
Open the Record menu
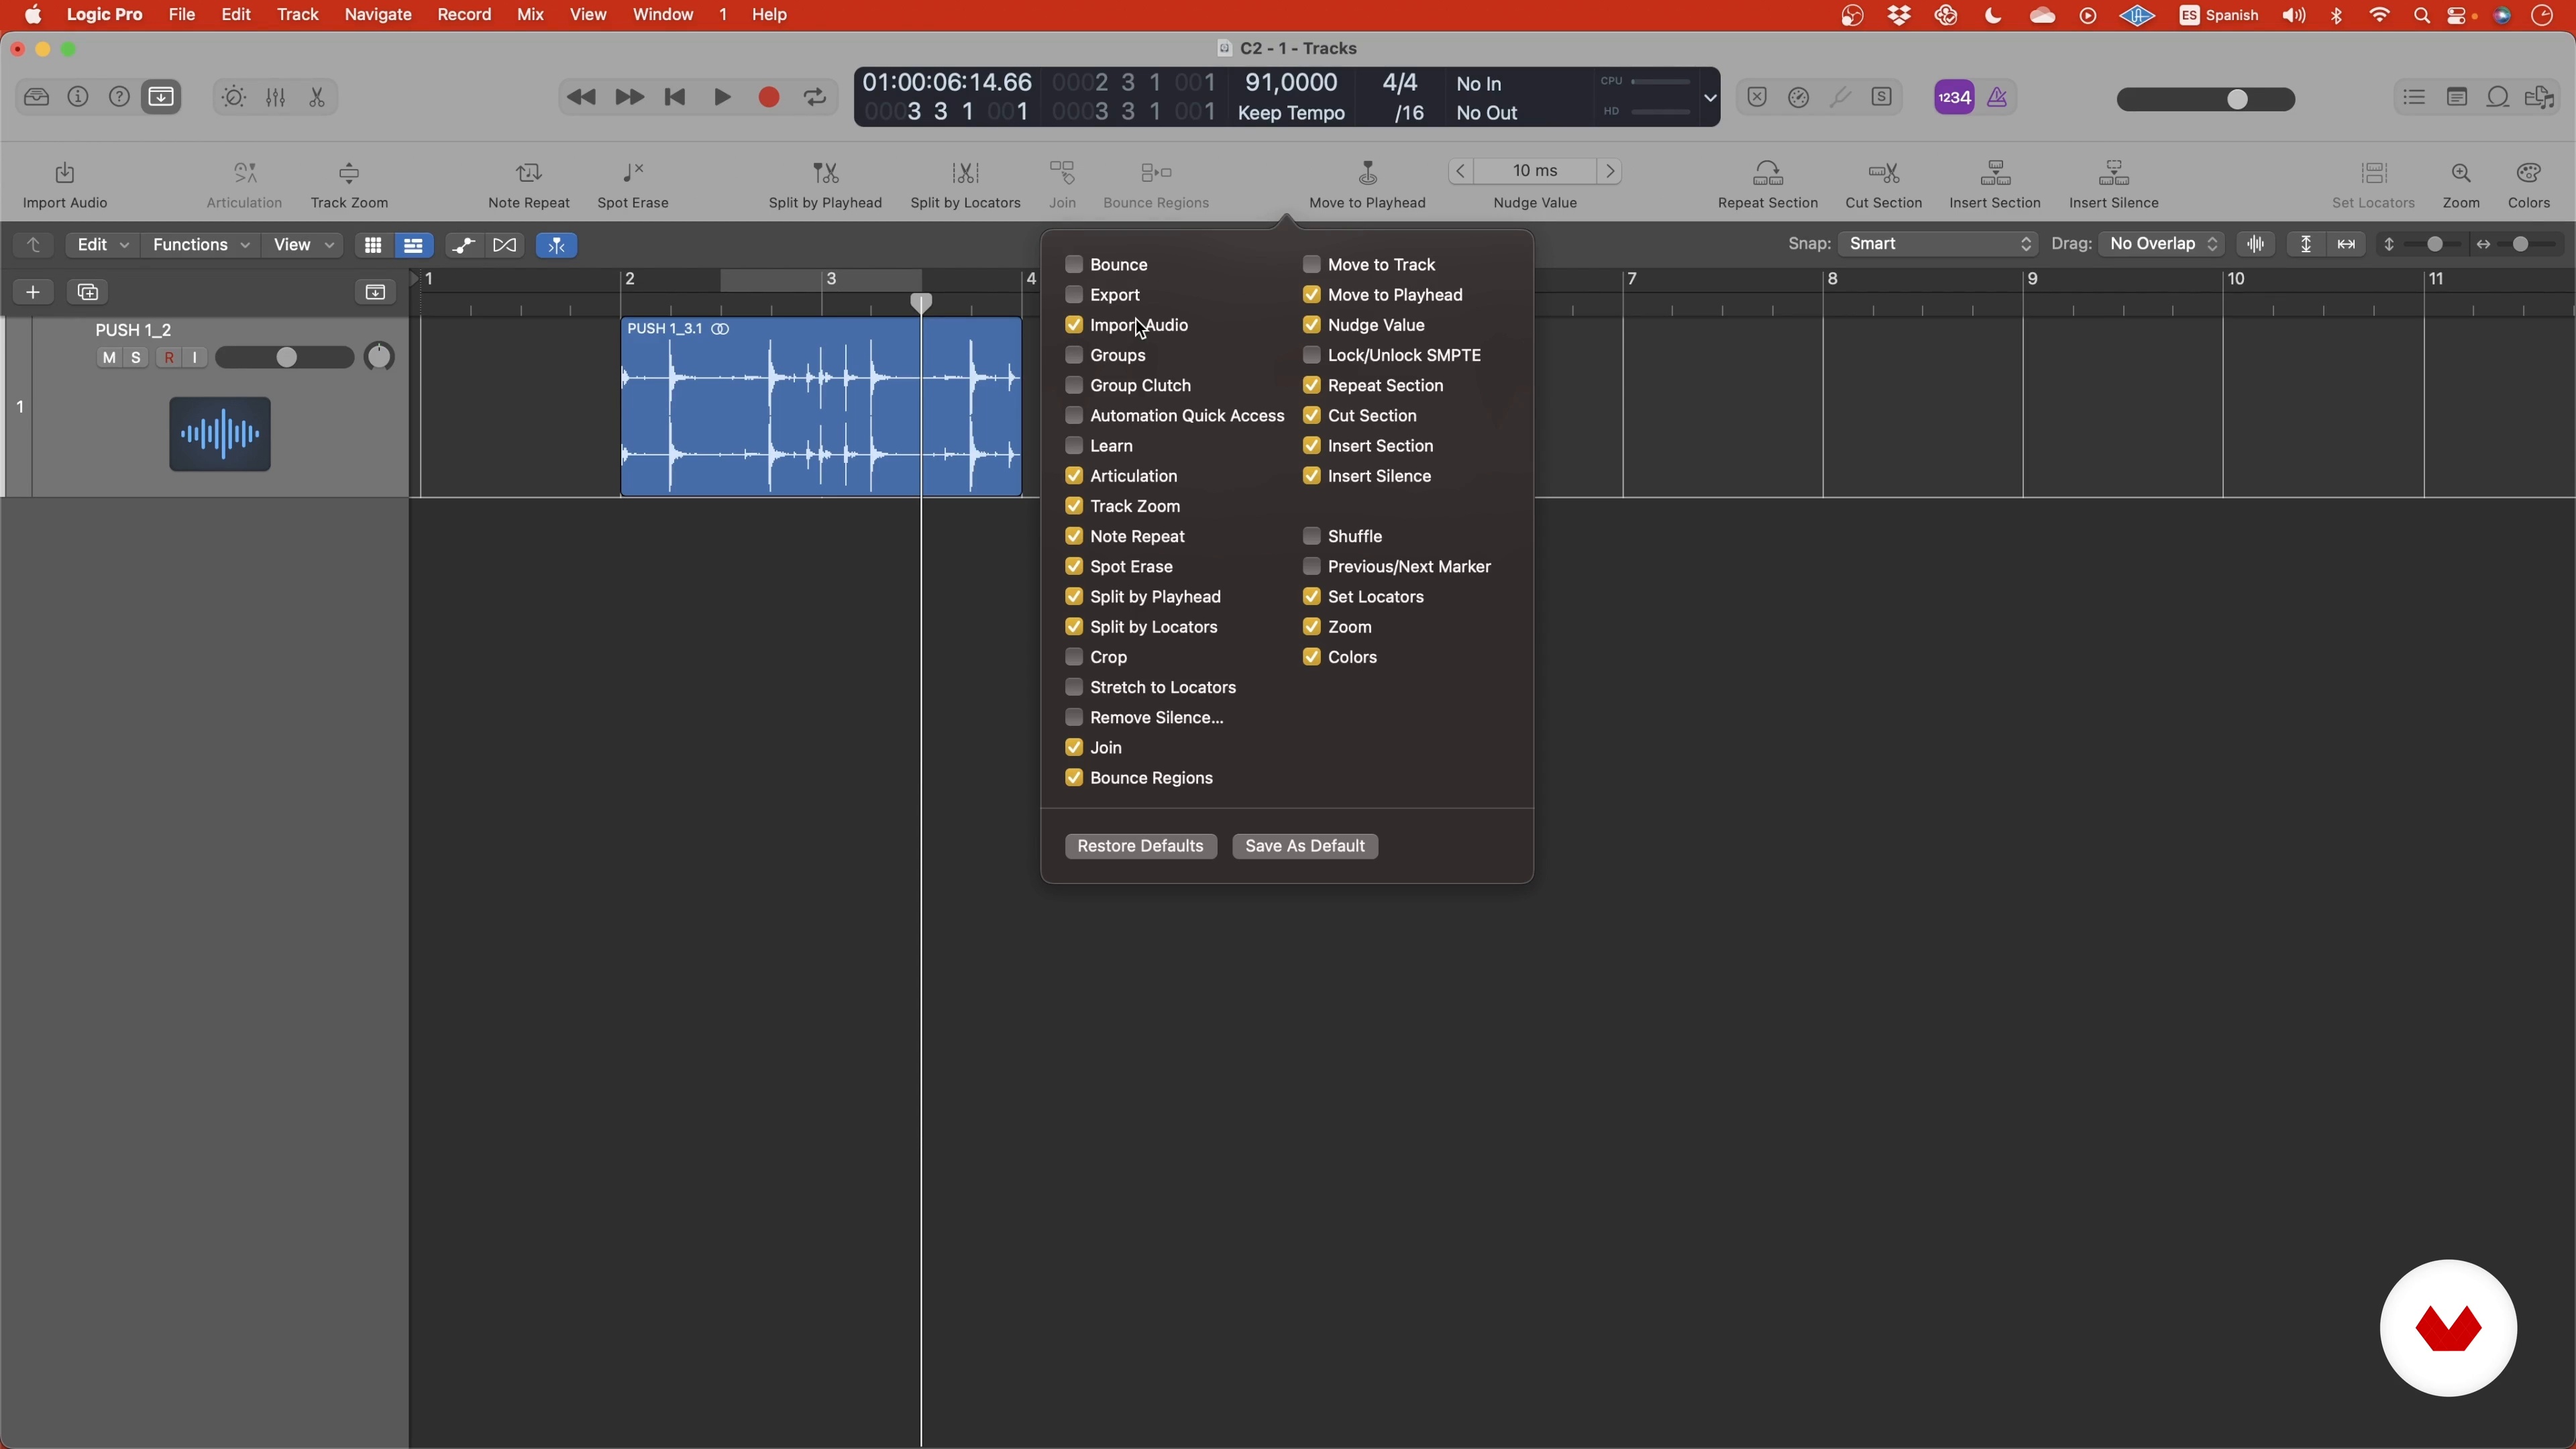pos(464,15)
